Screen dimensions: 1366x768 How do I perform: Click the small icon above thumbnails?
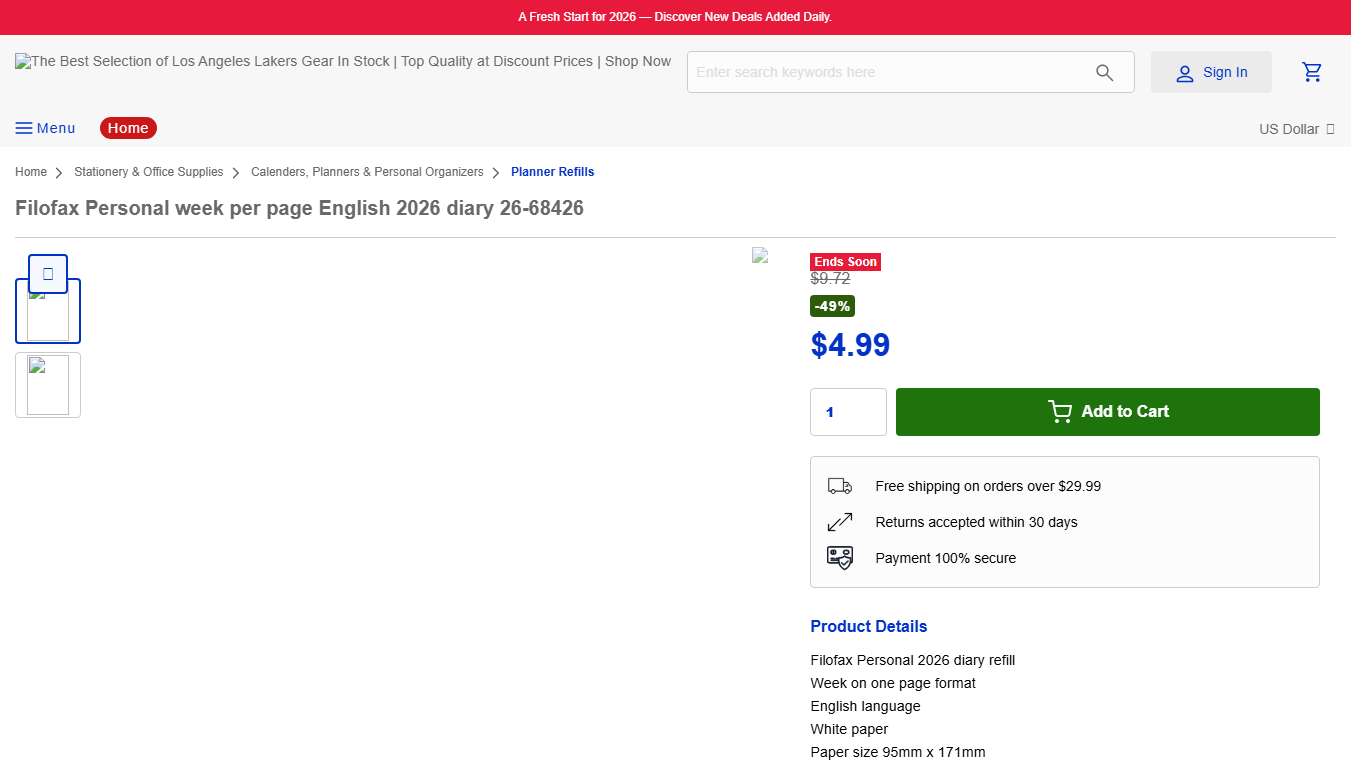(48, 273)
